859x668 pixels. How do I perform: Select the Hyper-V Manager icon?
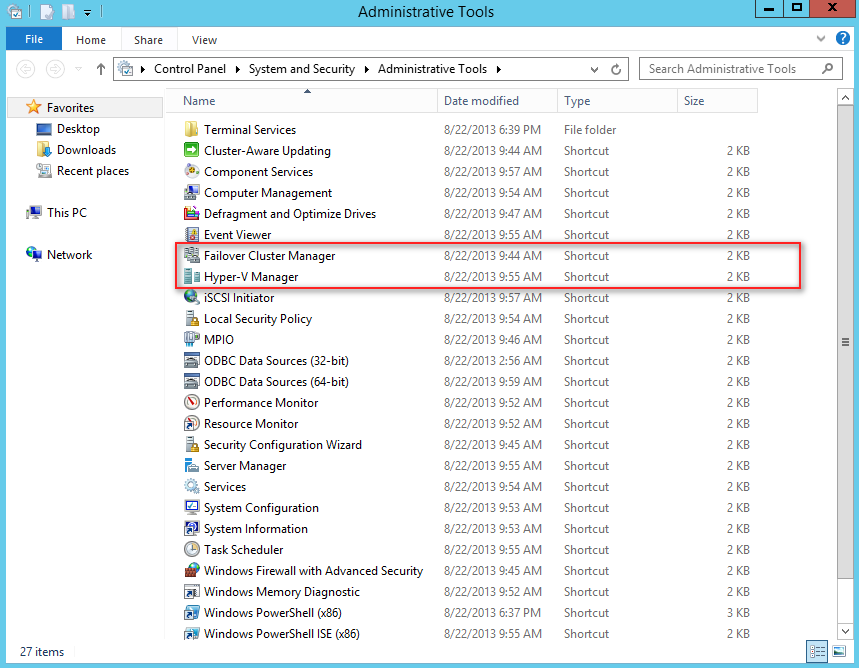[191, 277]
